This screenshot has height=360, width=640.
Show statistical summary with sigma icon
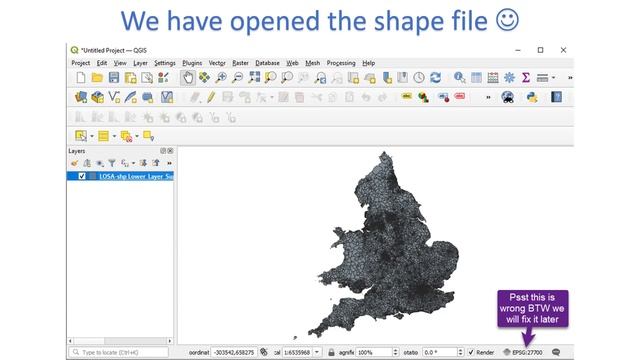pos(526,78)
